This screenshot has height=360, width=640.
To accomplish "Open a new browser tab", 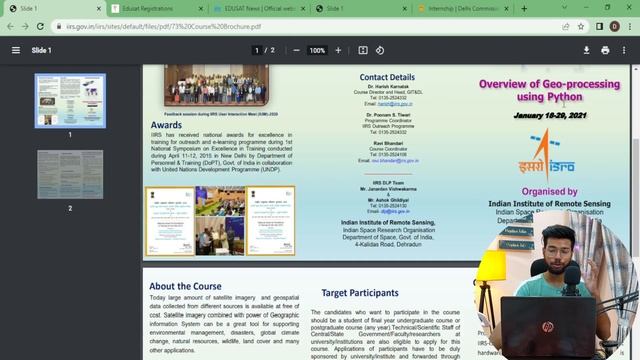I will [x=524, y=9].
